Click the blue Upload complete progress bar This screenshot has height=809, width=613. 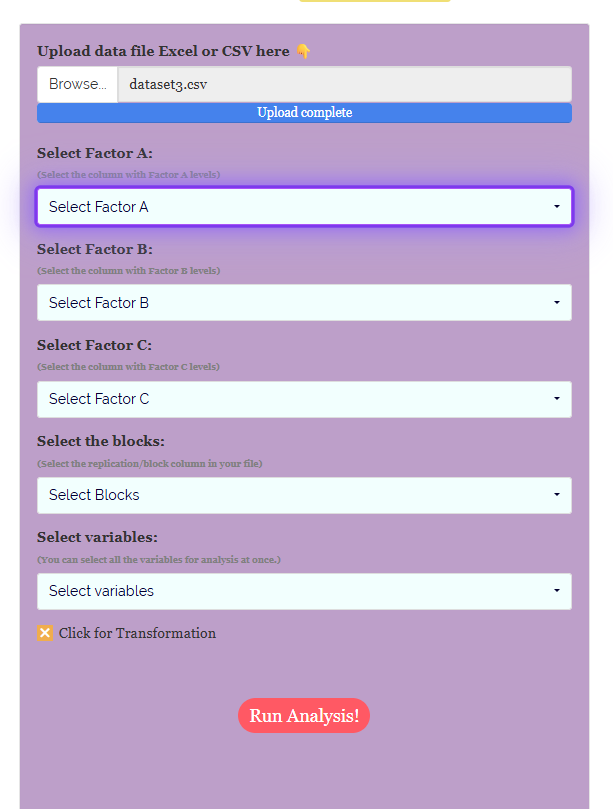(x=304, y=113)
